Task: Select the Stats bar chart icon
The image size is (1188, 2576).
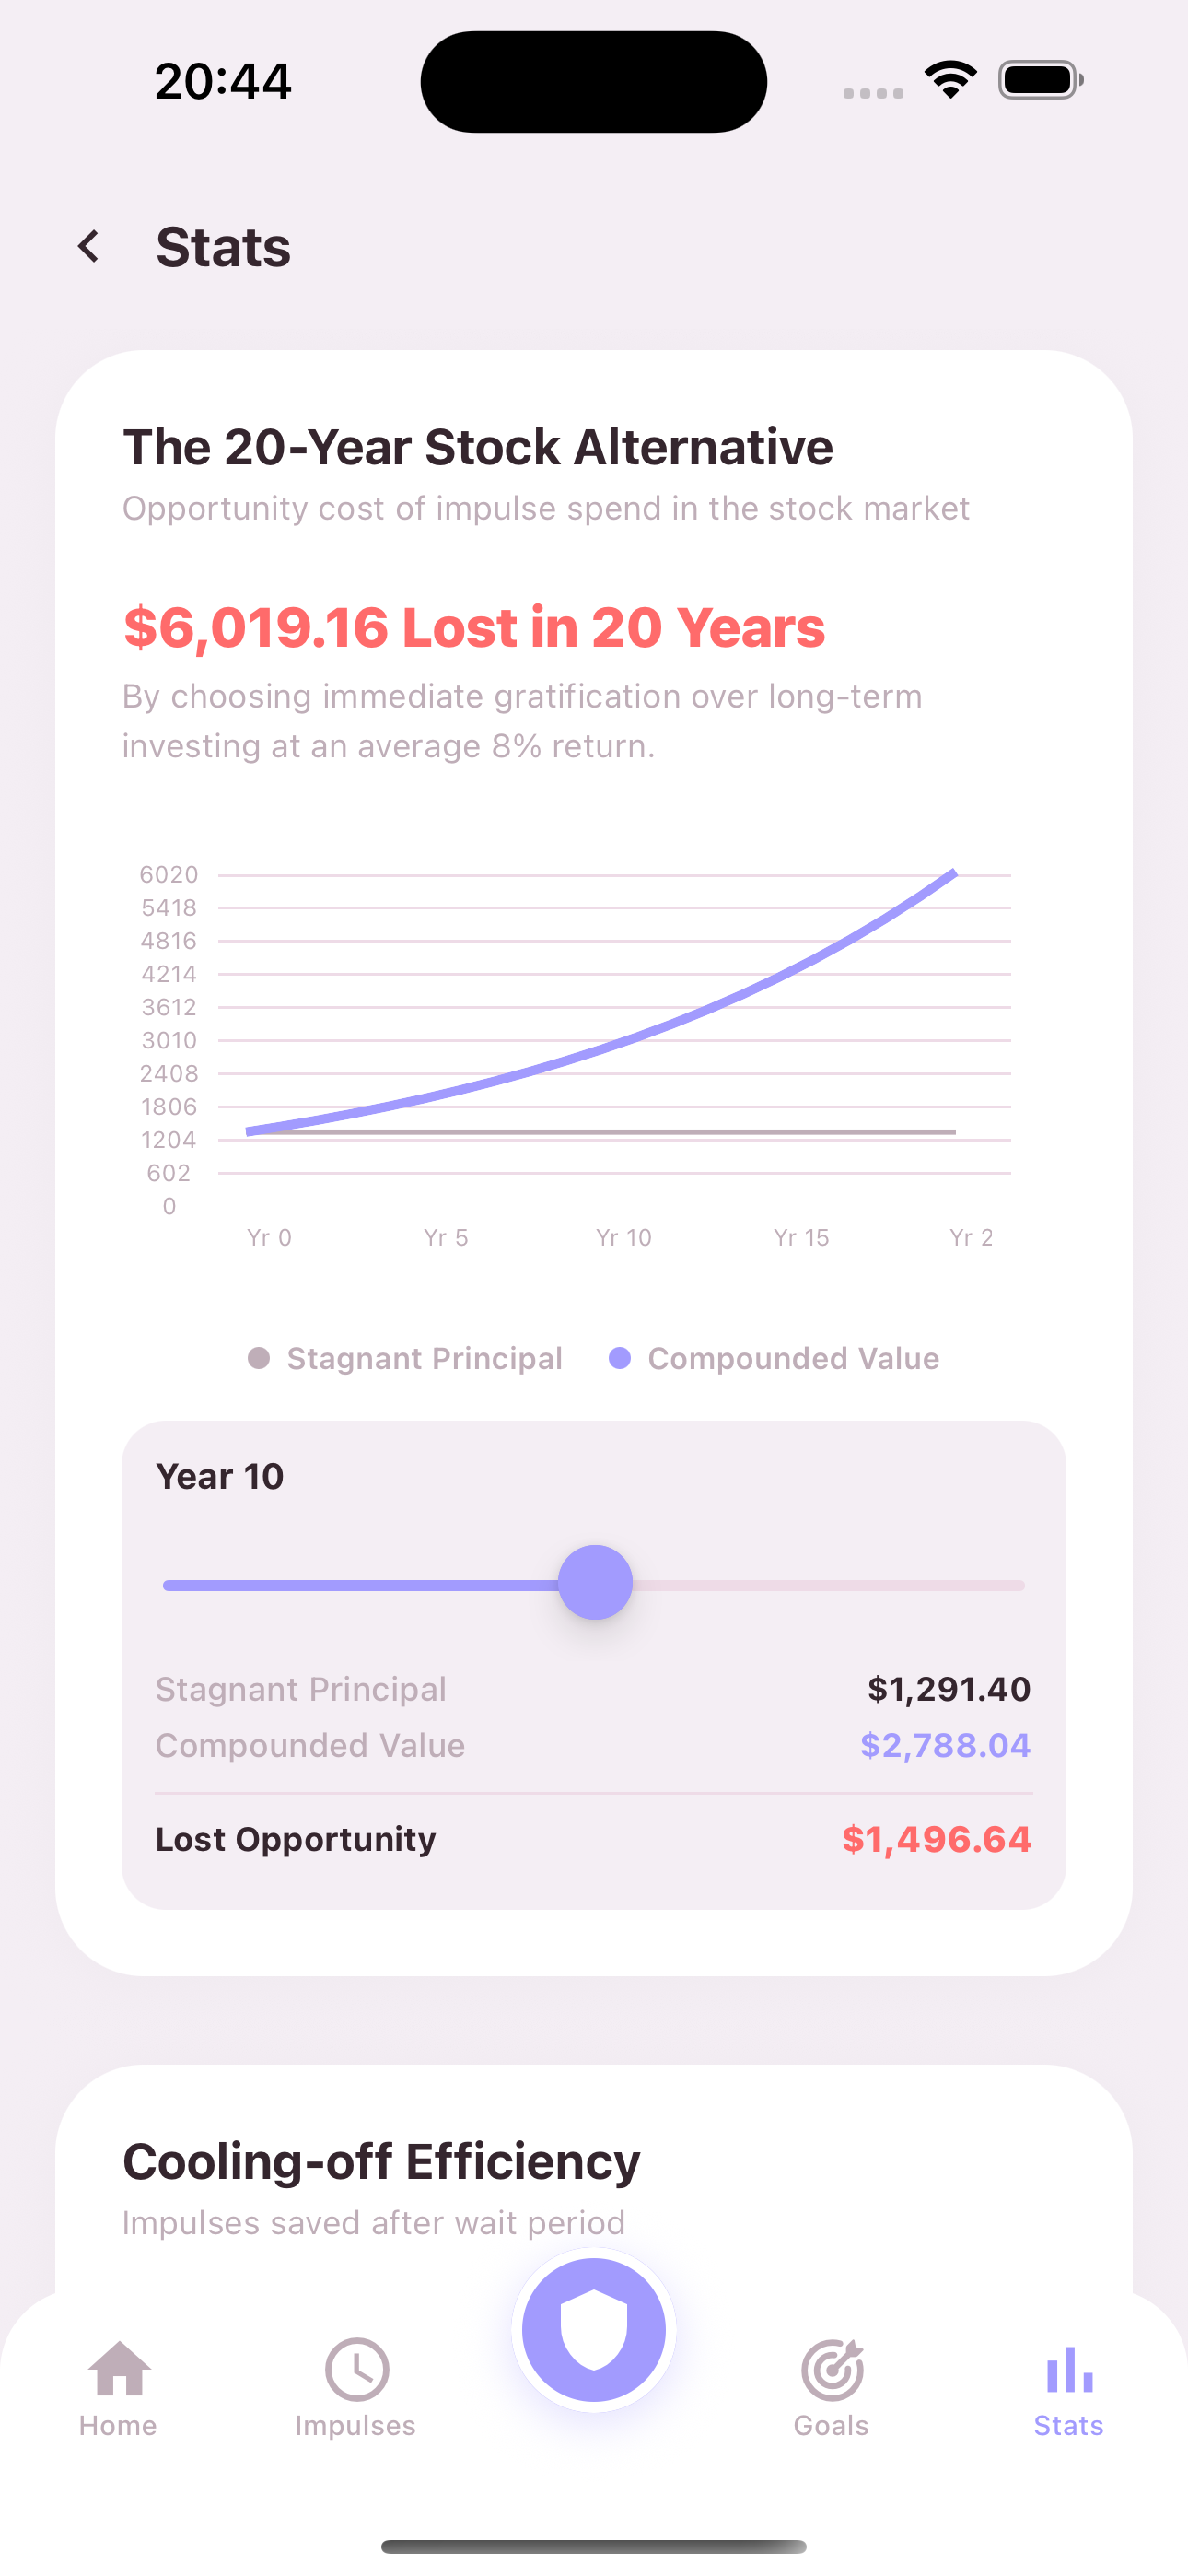Action: click(1069, 2369)
